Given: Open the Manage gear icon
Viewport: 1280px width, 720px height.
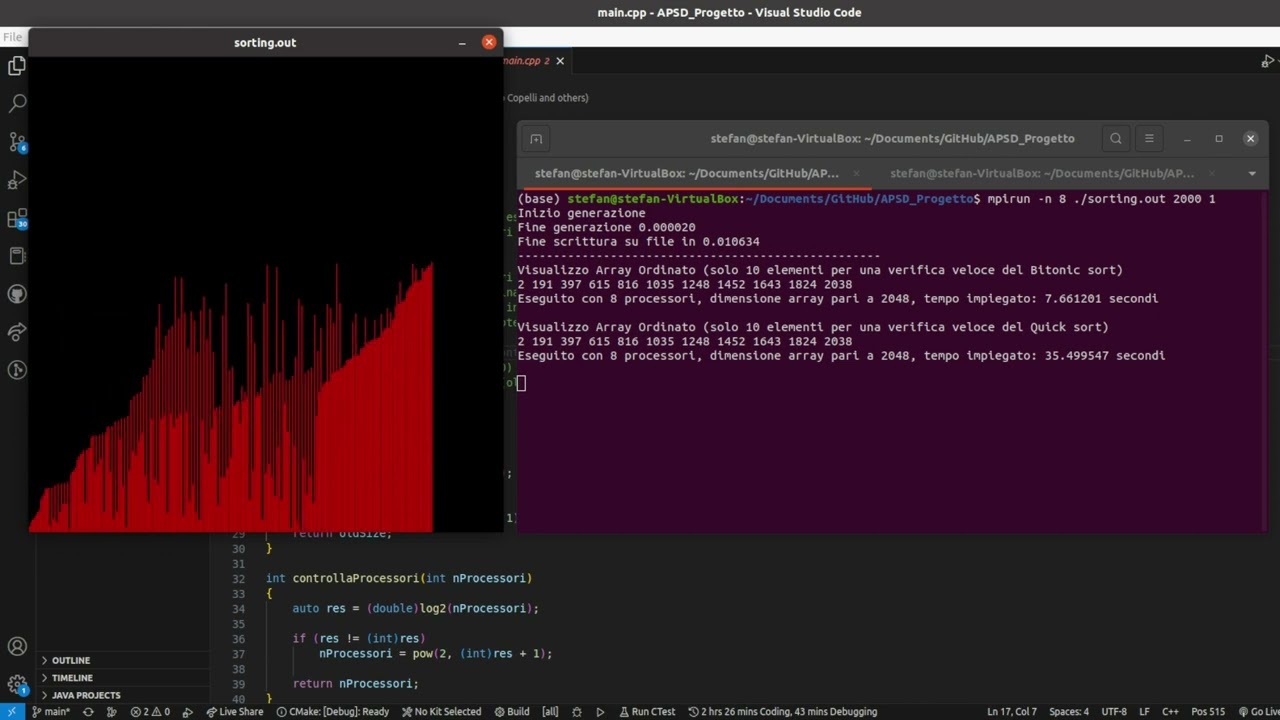Looking at the screenshot, I should (17, 685).
